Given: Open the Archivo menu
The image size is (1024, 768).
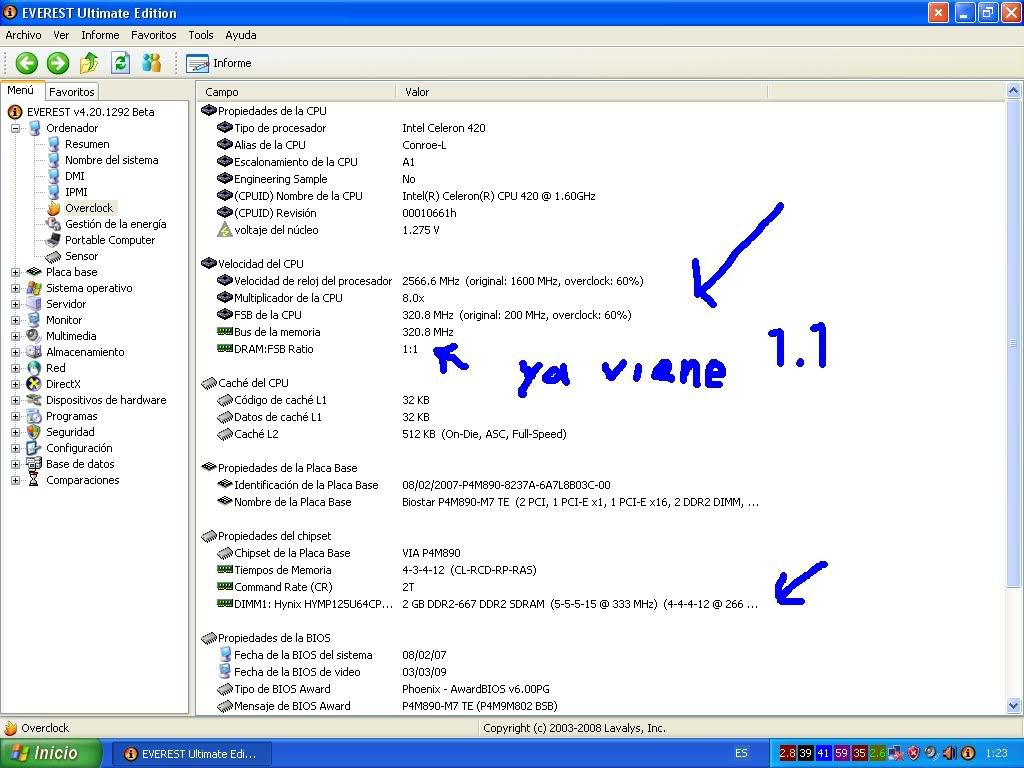Looking at the screenshot, I should tap(24, 35).
